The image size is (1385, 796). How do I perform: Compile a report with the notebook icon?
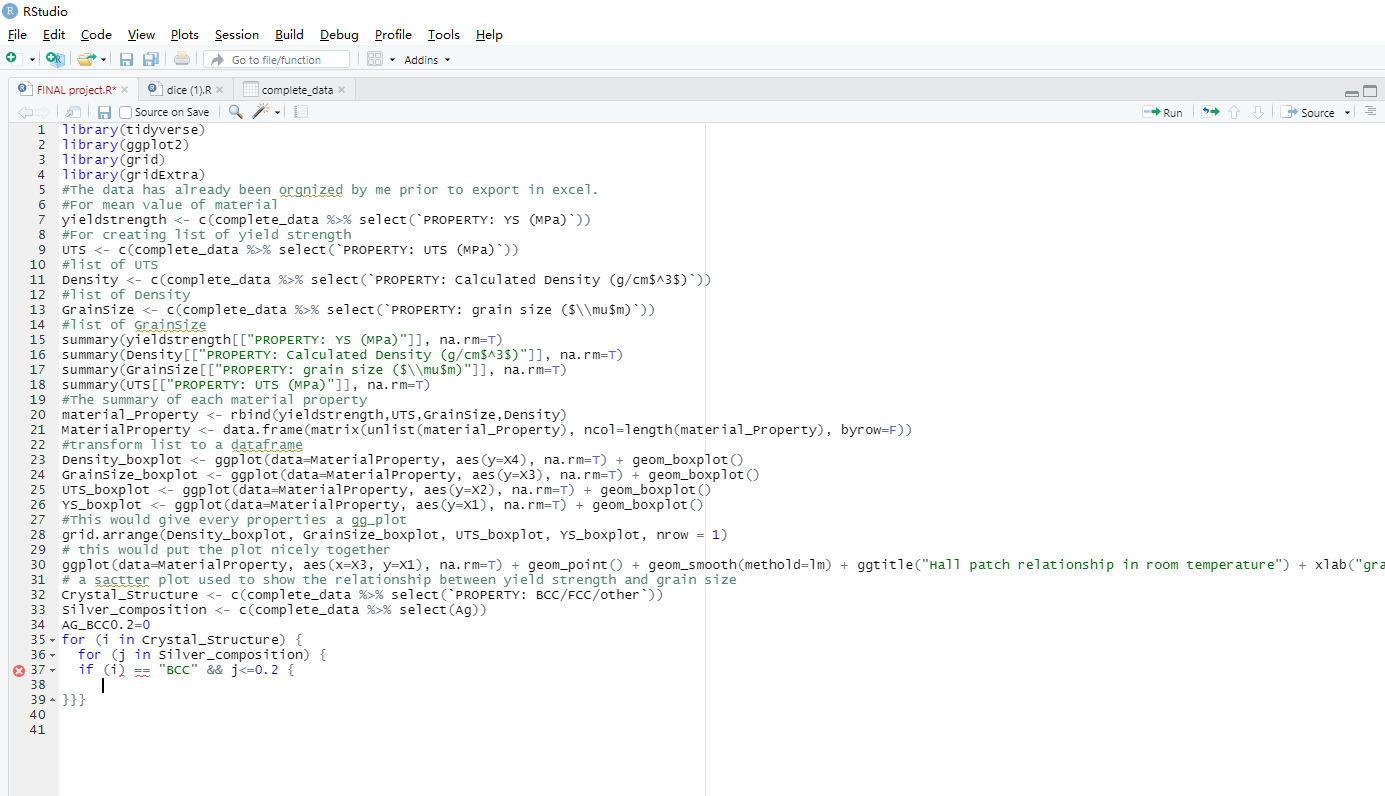(x=301, y=112)
